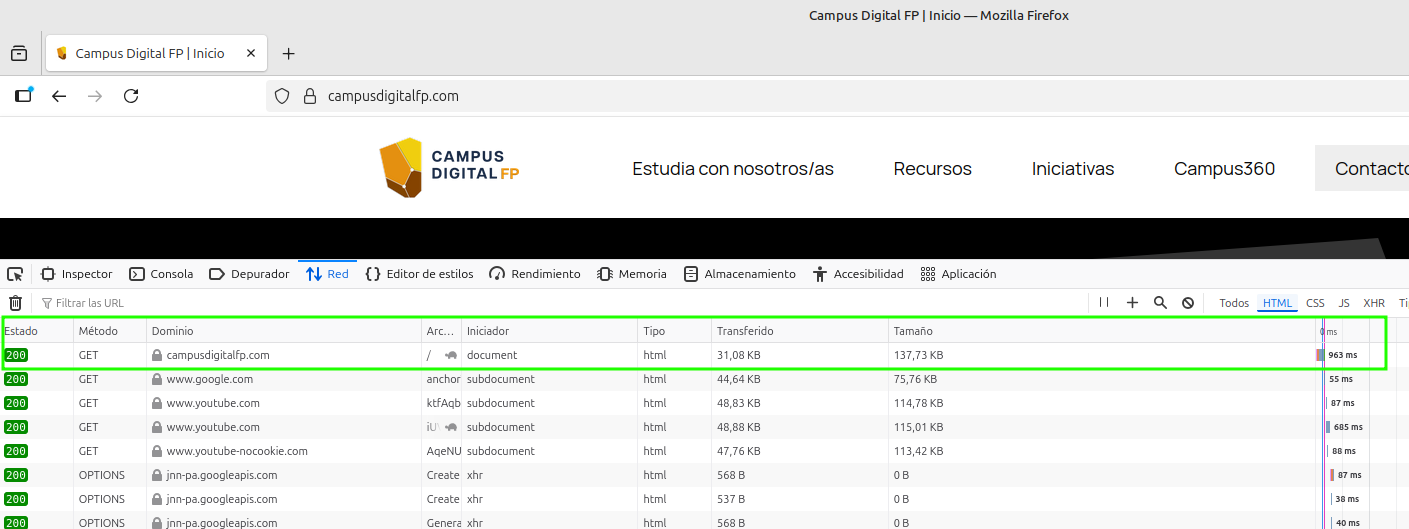Image resolution: width=1409 pixels, height=529 pixels.
Task: Open the network search magnifier icon
Action: point(1160,303)
